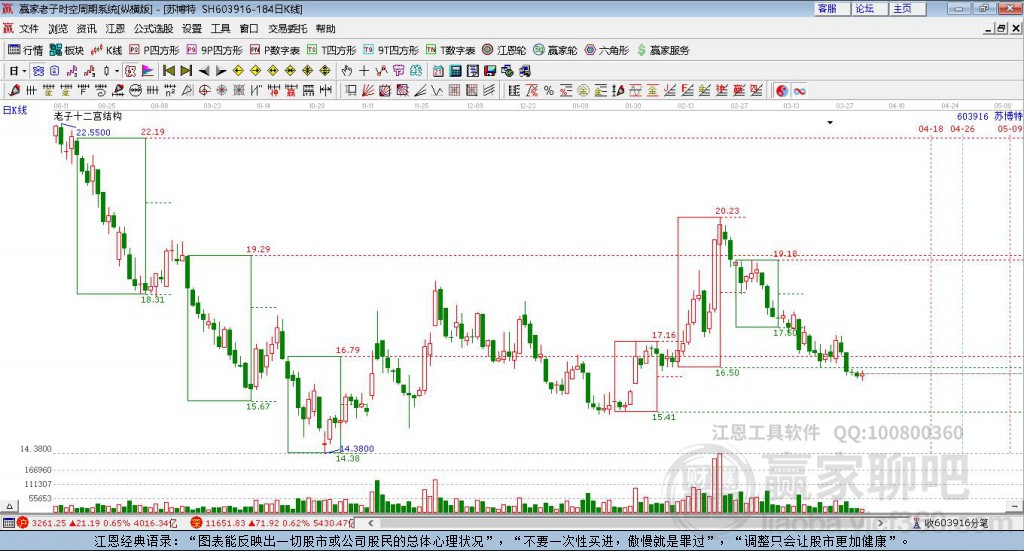Image resolution: width=1024 pixels, height=551 pixels.
Task: Select the zigzag wave line tool
Action: (436, 91)
